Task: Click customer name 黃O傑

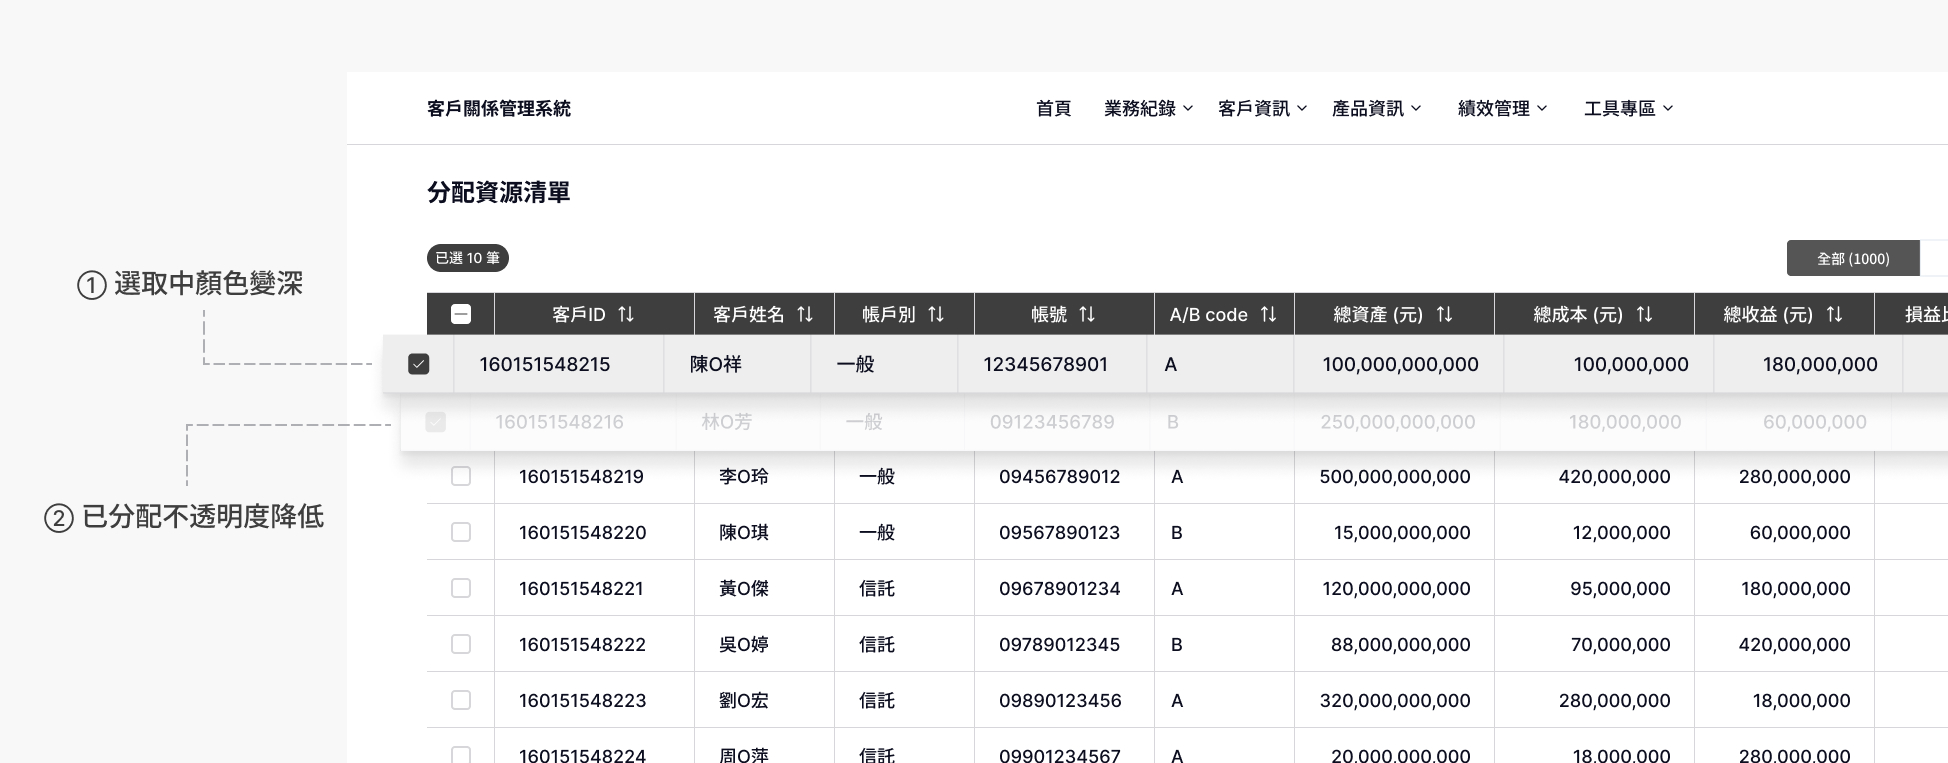Action: click(x=744, y=588)
